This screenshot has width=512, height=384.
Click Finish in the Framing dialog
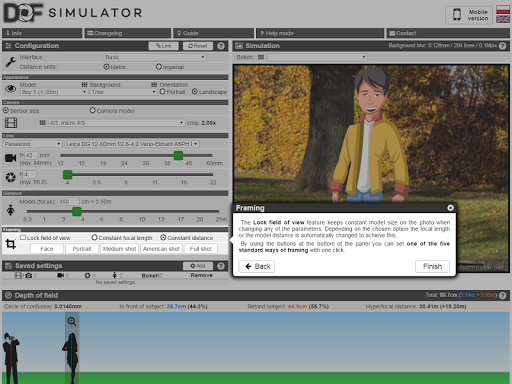coord(432,266)
